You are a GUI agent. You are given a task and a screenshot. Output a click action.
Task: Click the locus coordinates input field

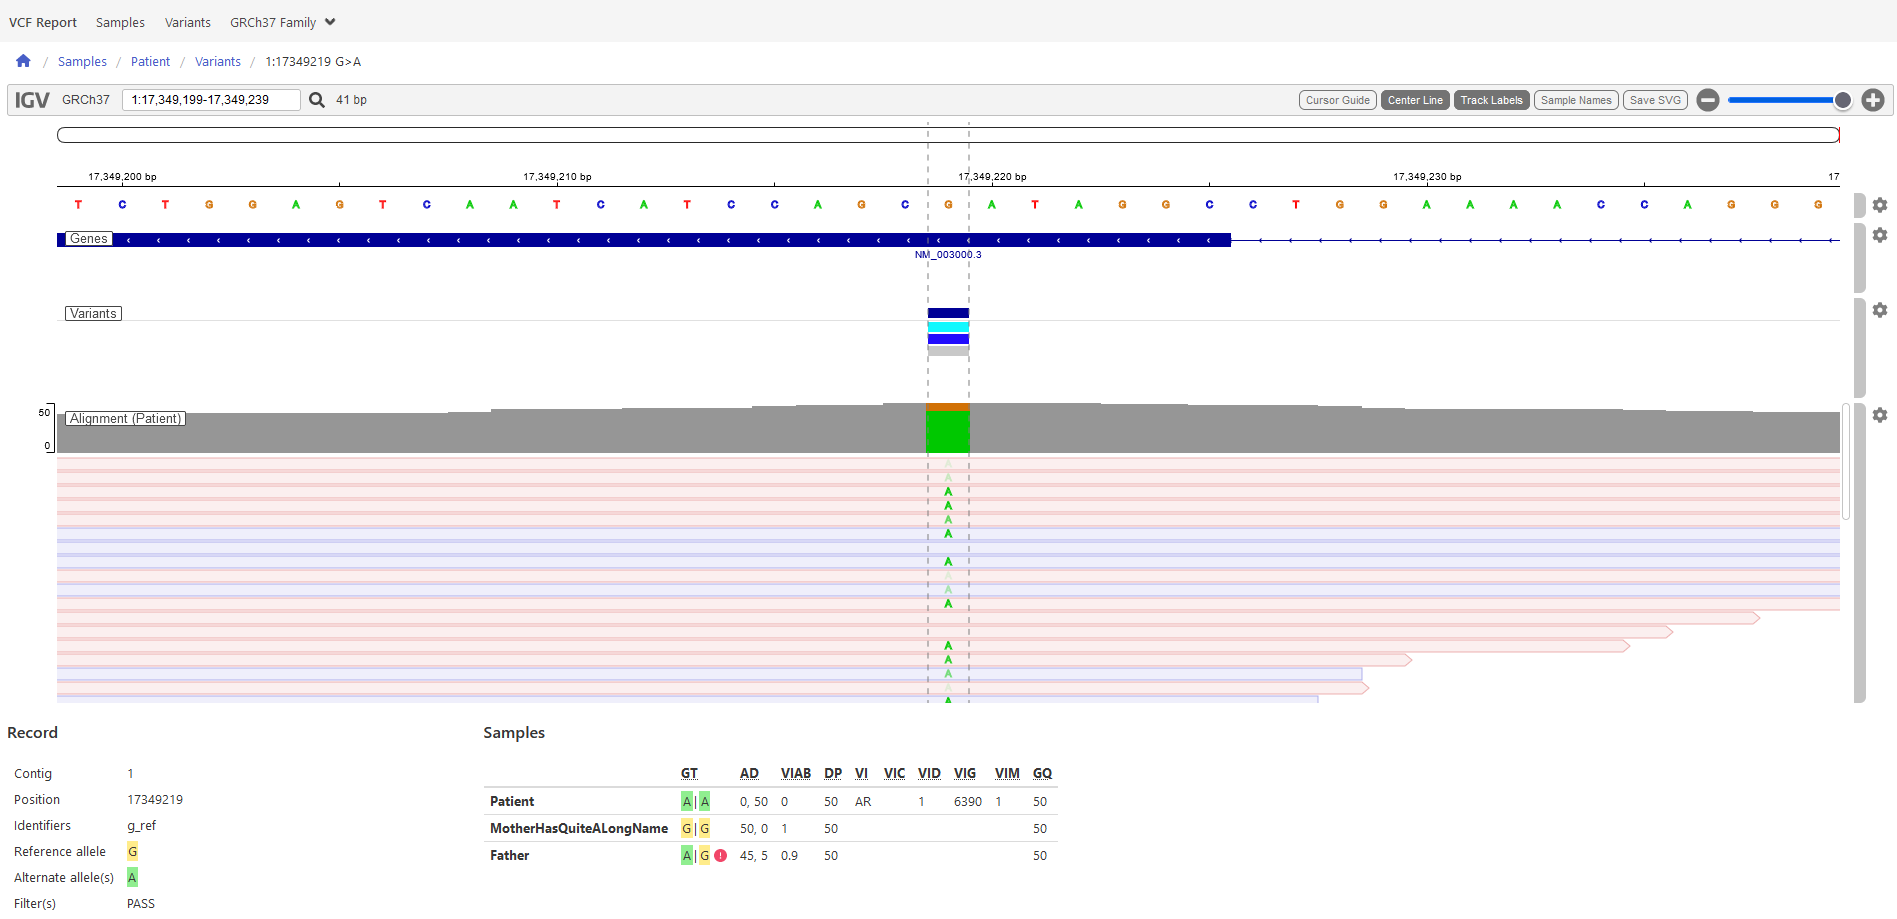[211, 100]
